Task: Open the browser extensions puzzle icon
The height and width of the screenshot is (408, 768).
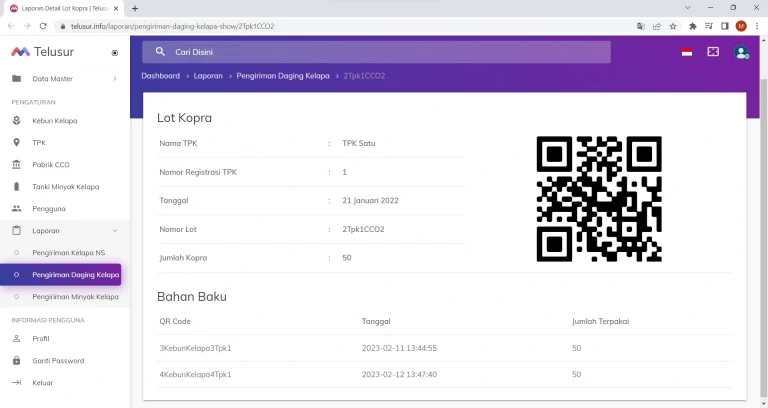Action: pos(693,26)
